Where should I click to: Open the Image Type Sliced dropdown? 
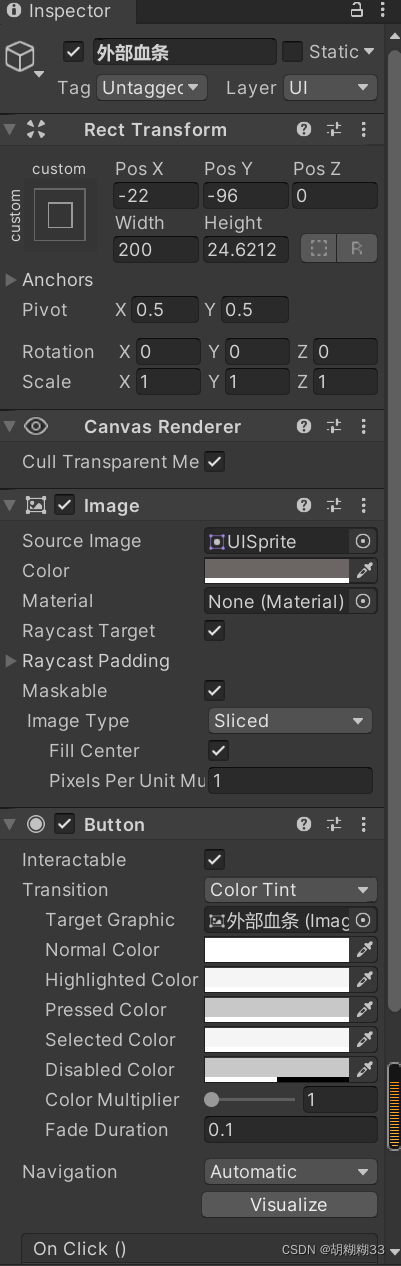pyautogui.click(x=289, y=721)
